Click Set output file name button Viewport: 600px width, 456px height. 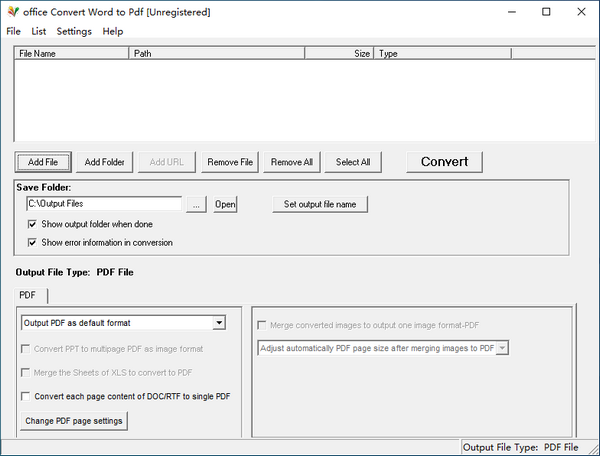[320, 204]
